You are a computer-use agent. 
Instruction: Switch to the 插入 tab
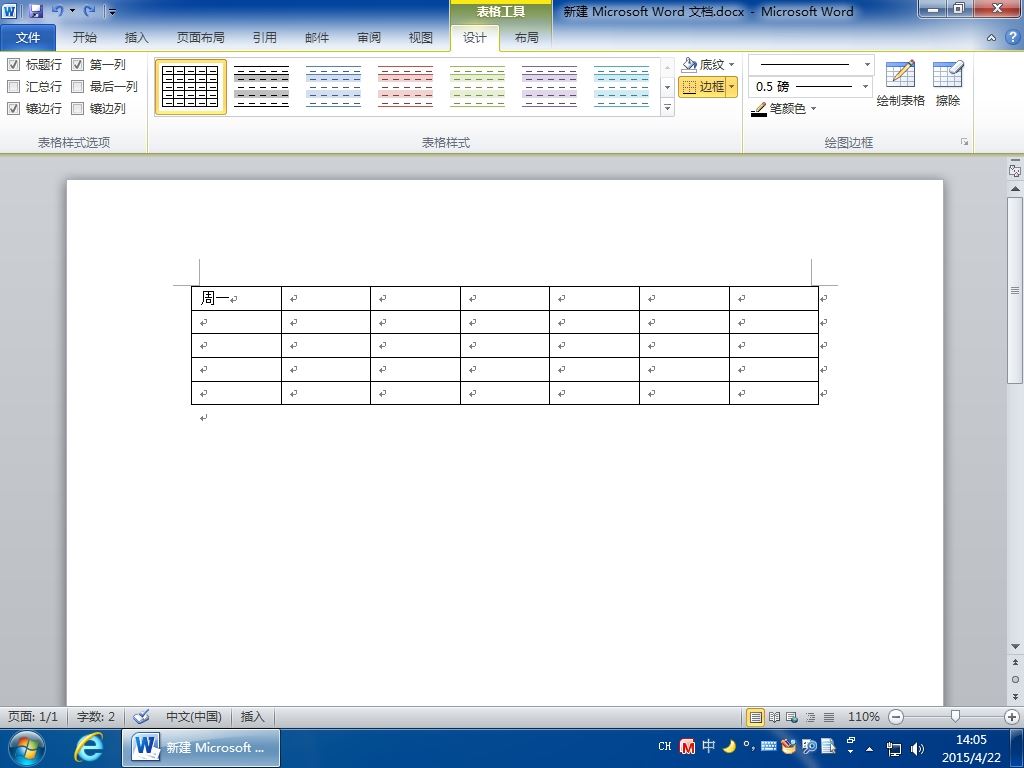136,38
